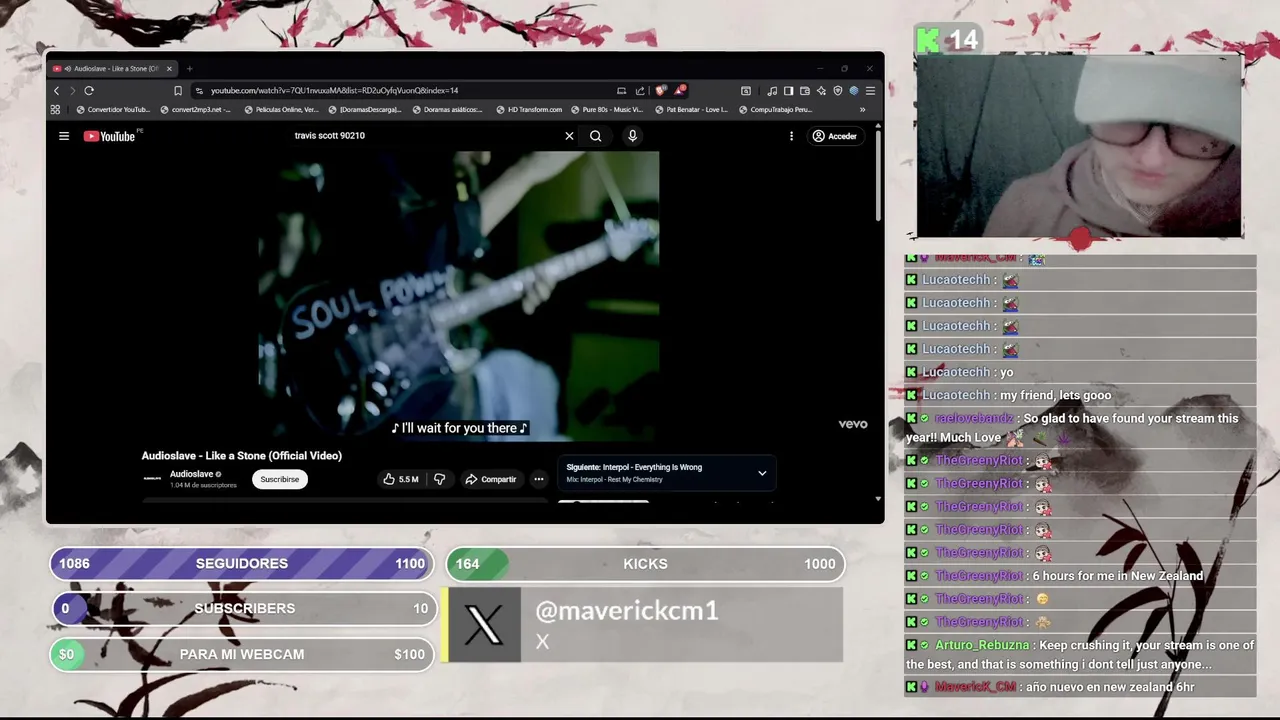Open the browser music note extension icon
Screen dimensions: 1280x720
click(x=772, y=90)
